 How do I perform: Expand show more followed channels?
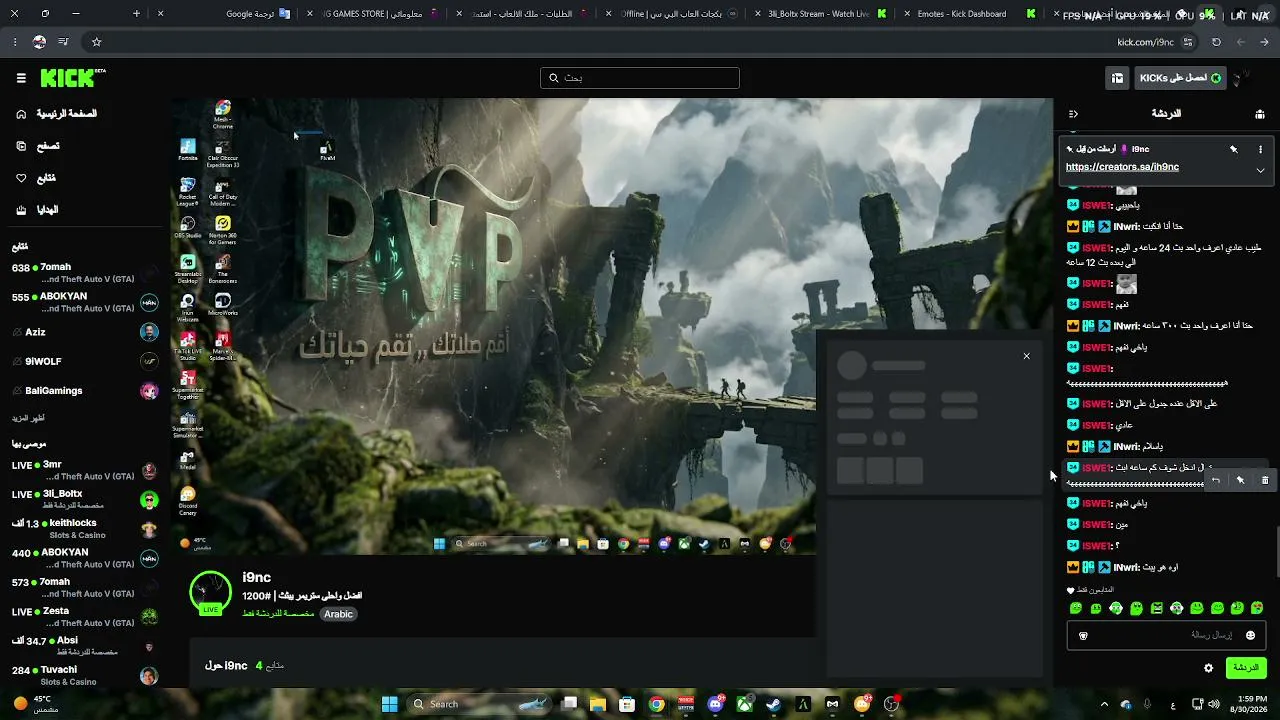pos(28,418)
